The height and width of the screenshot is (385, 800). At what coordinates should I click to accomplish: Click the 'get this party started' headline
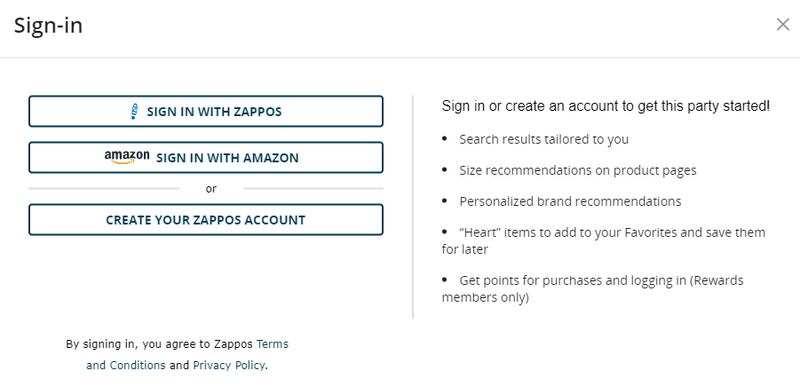[x=606, y=106]
